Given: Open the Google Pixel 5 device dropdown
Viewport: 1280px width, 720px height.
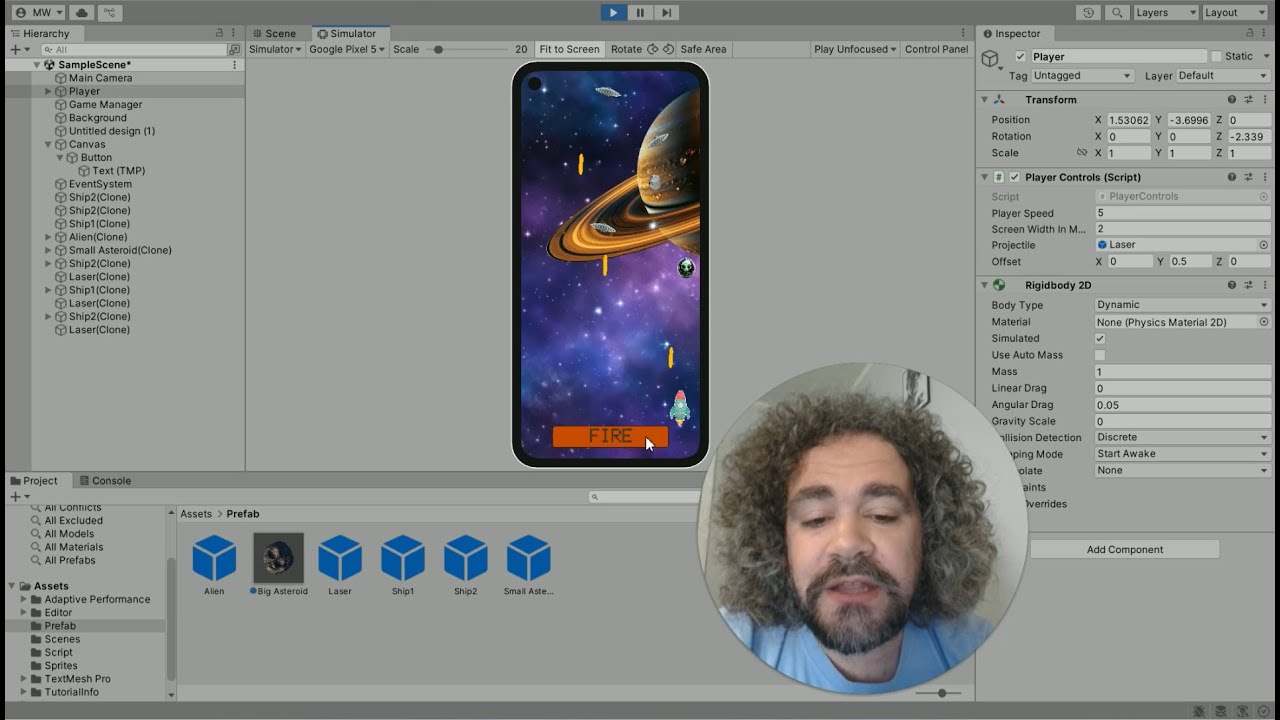Looking at the screenshot, I should [347, 49].
